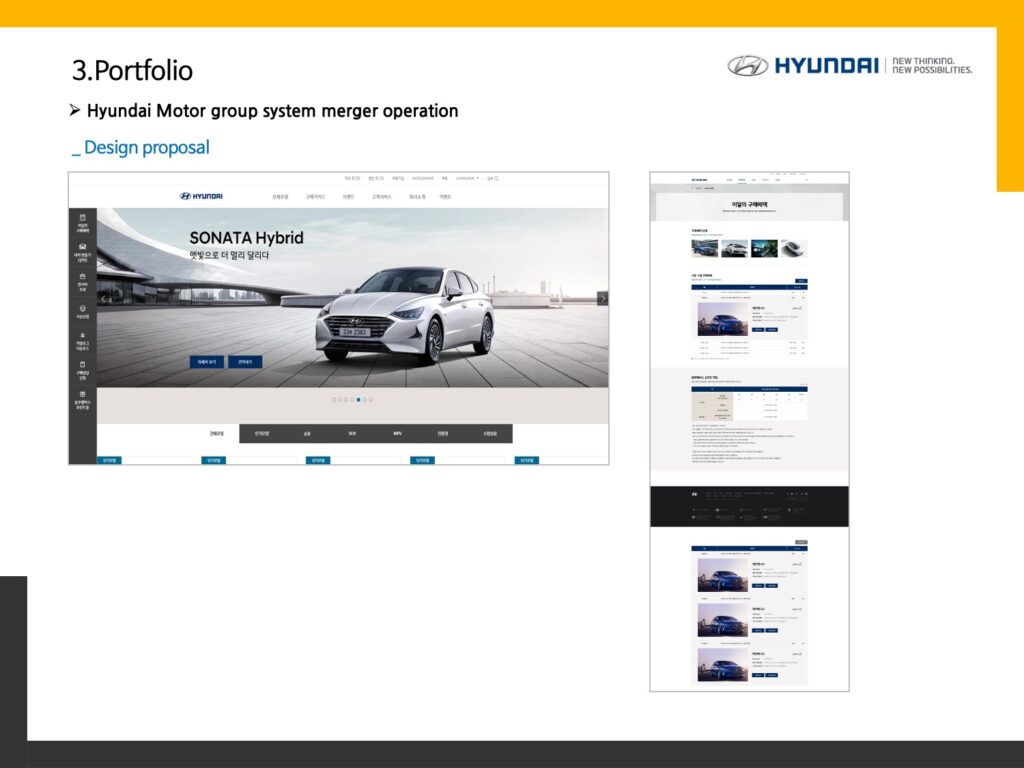Select the last carousel indicator dot
Image resolution: width=1024 pixels, height=768 pixels.
[371, 399]
